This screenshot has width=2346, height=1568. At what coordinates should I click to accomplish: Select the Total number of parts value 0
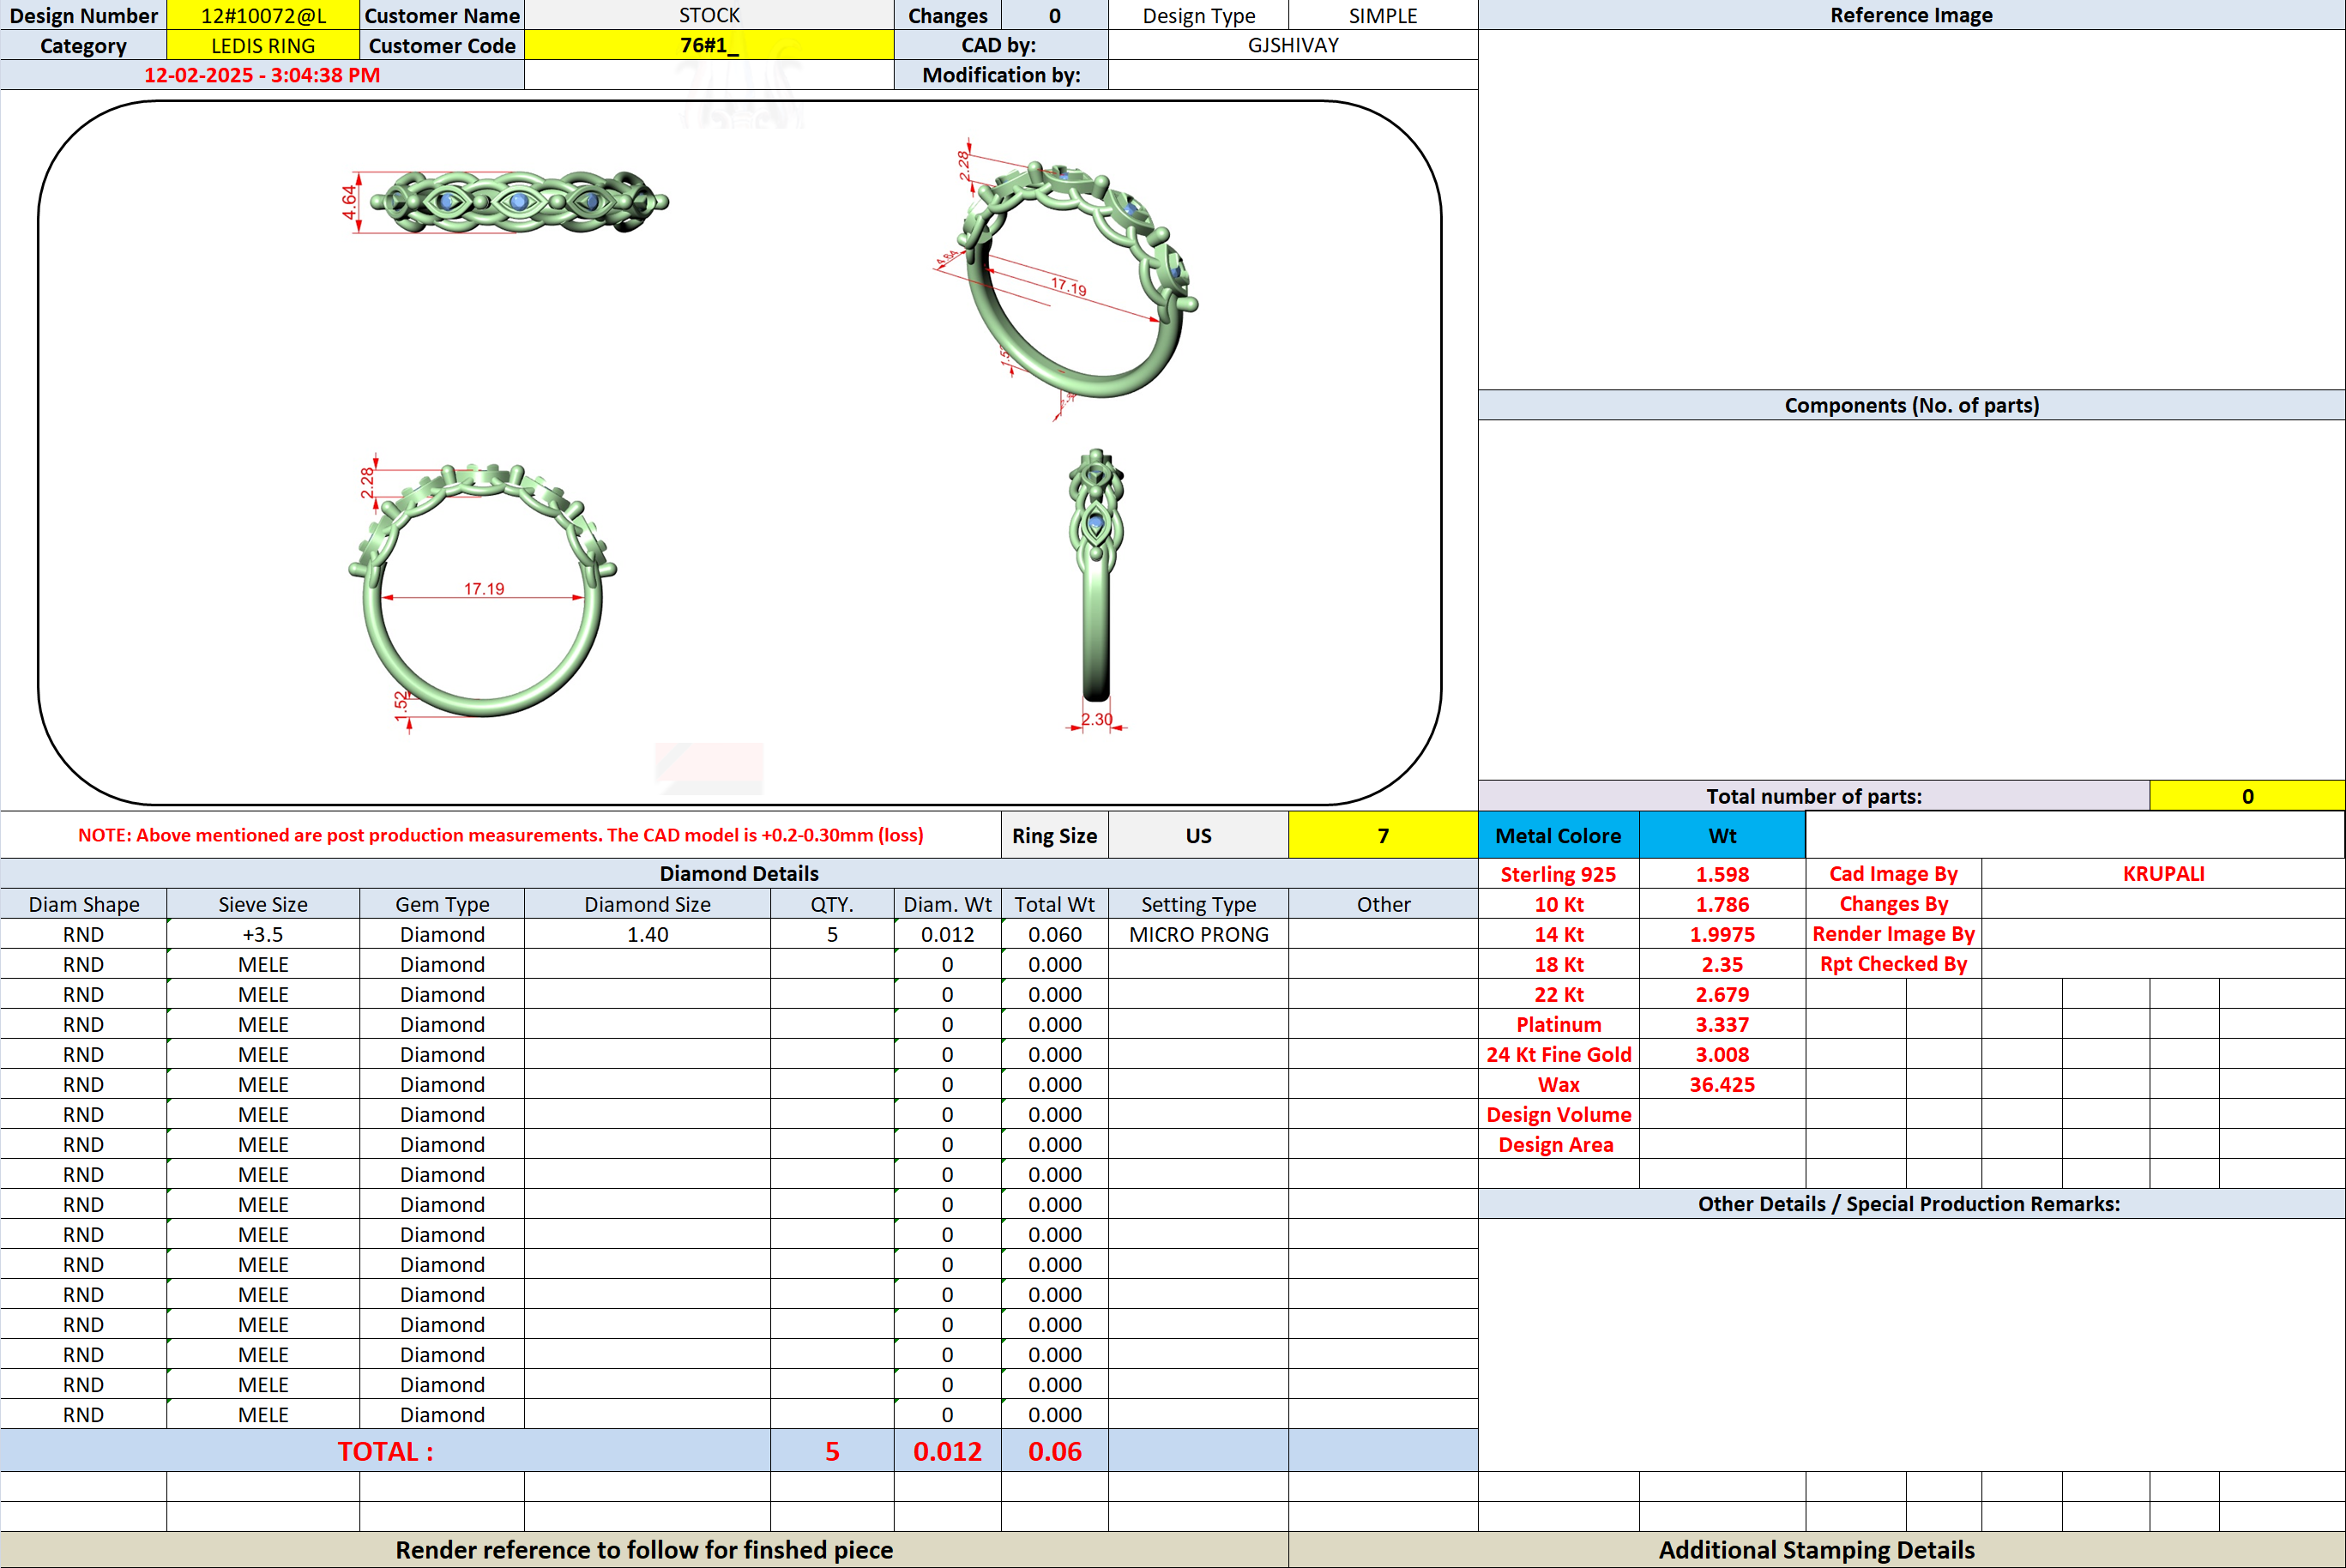(x=2247, y=796)
